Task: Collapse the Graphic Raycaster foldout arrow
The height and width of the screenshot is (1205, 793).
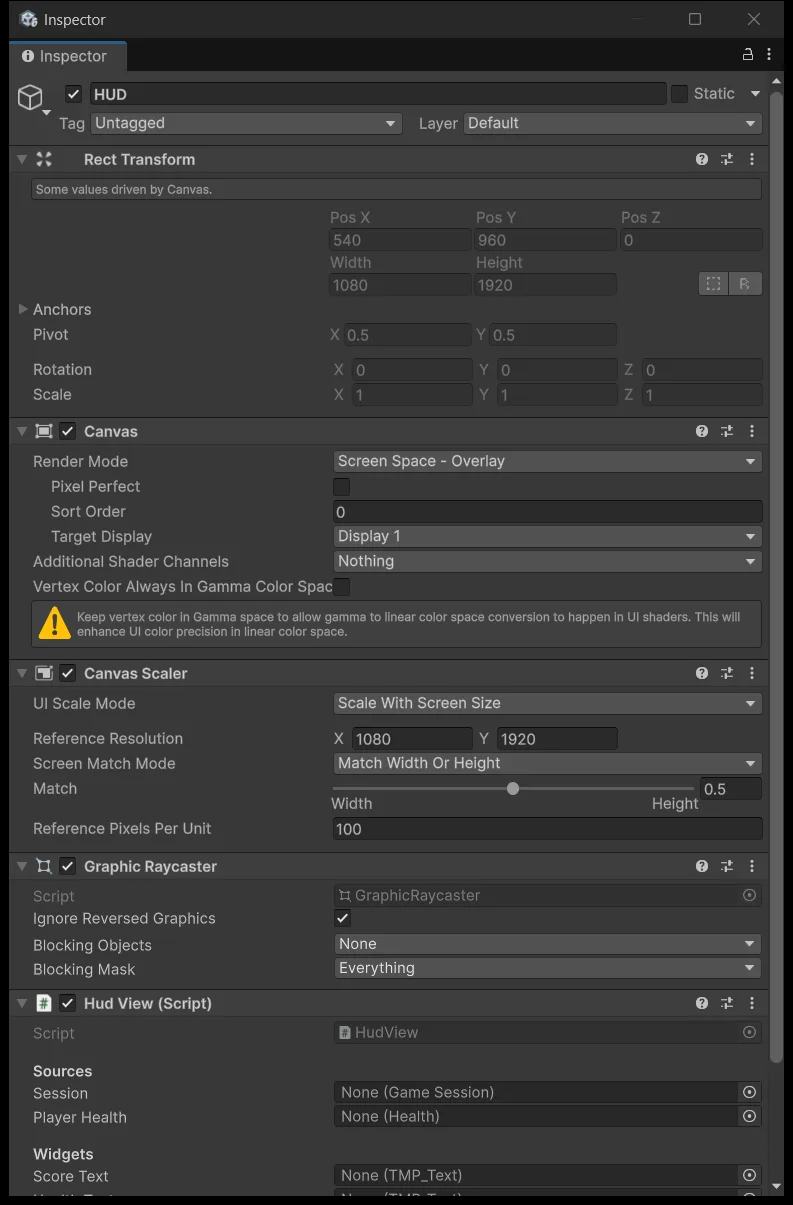Action: pos(22,866)
